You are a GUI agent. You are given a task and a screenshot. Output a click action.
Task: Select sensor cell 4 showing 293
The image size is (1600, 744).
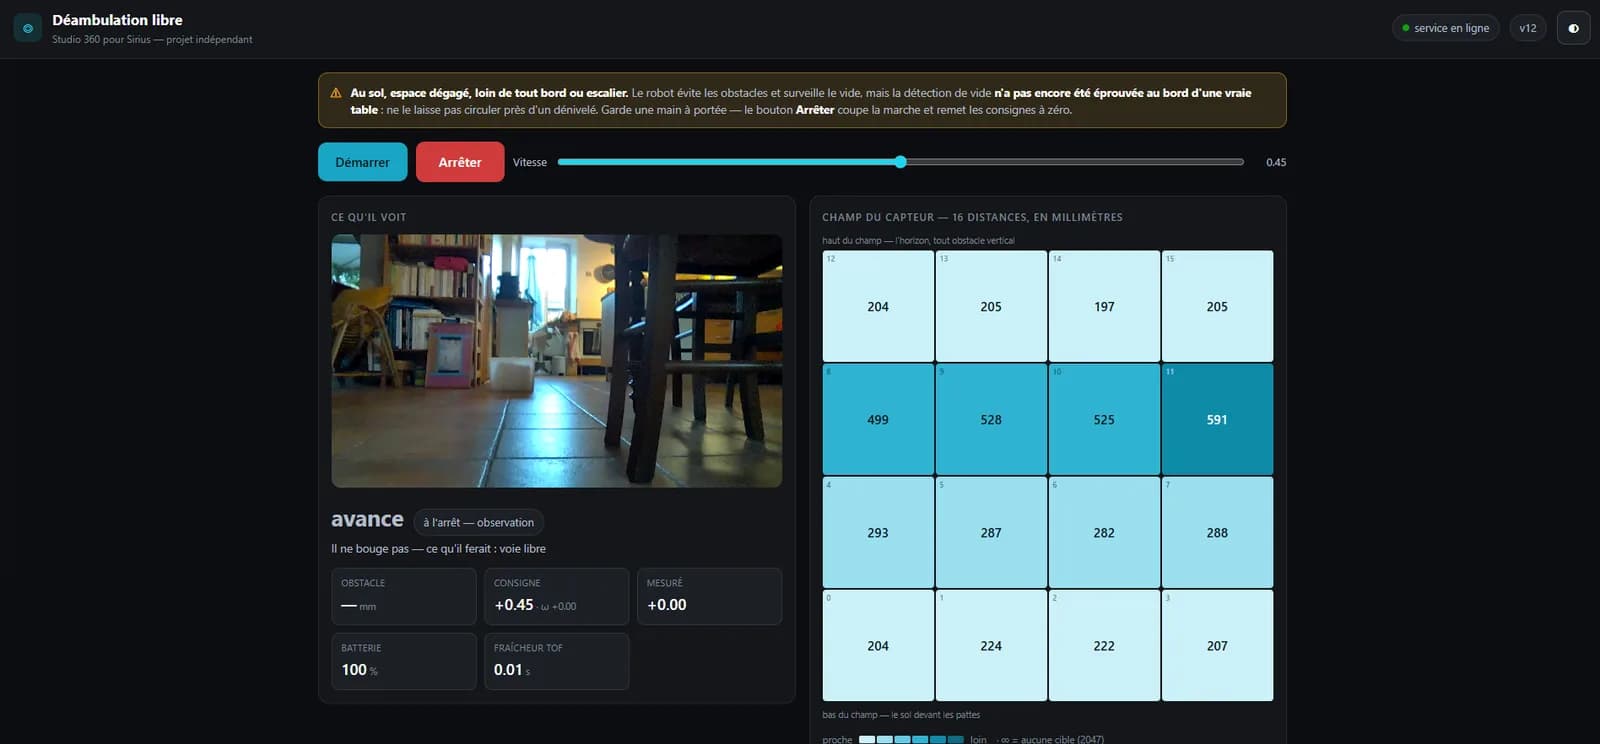point(878,532)
